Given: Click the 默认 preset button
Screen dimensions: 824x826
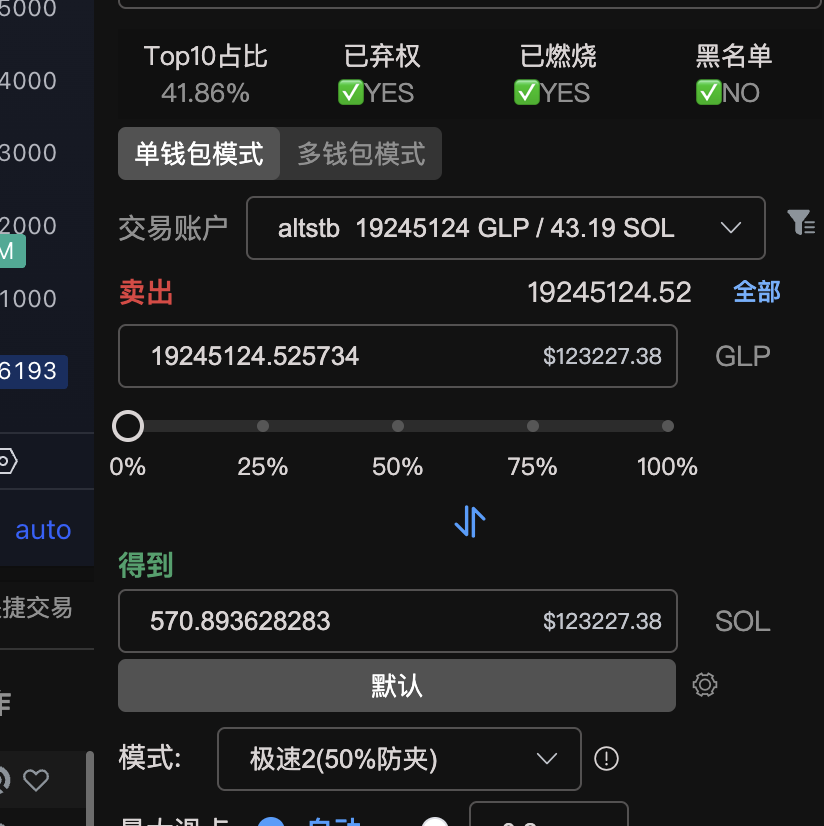Looking at the screenshot, I should point(397,685).
